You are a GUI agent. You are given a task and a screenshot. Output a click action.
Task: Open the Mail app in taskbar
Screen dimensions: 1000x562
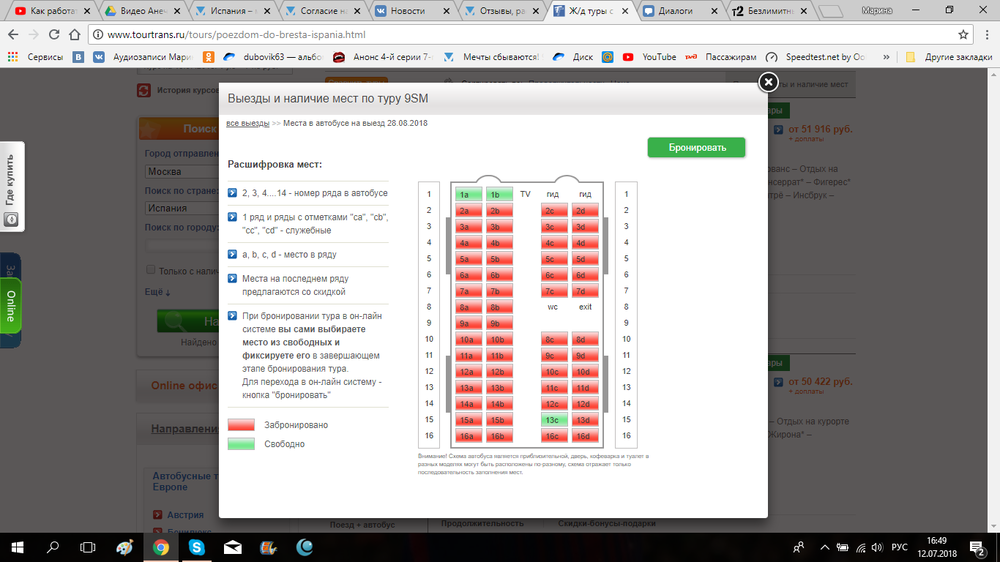[x=232, y=547]
